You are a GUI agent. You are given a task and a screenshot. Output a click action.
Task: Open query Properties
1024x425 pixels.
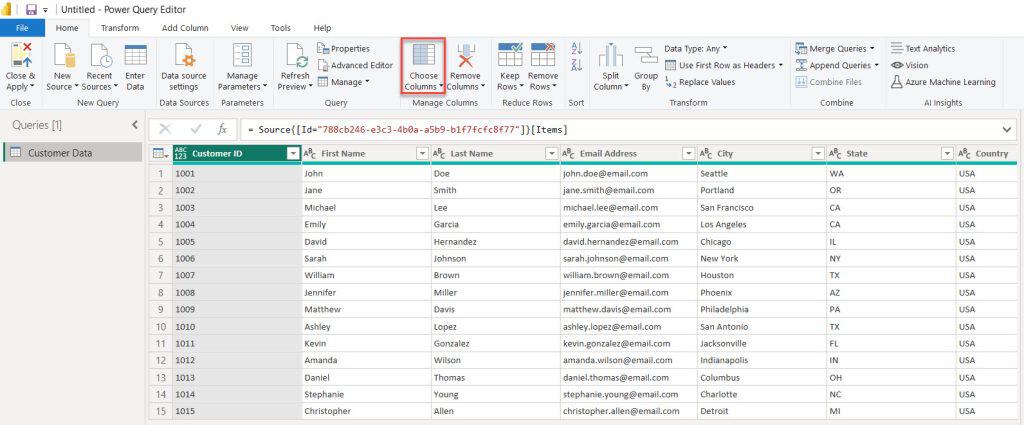[344, 48]
